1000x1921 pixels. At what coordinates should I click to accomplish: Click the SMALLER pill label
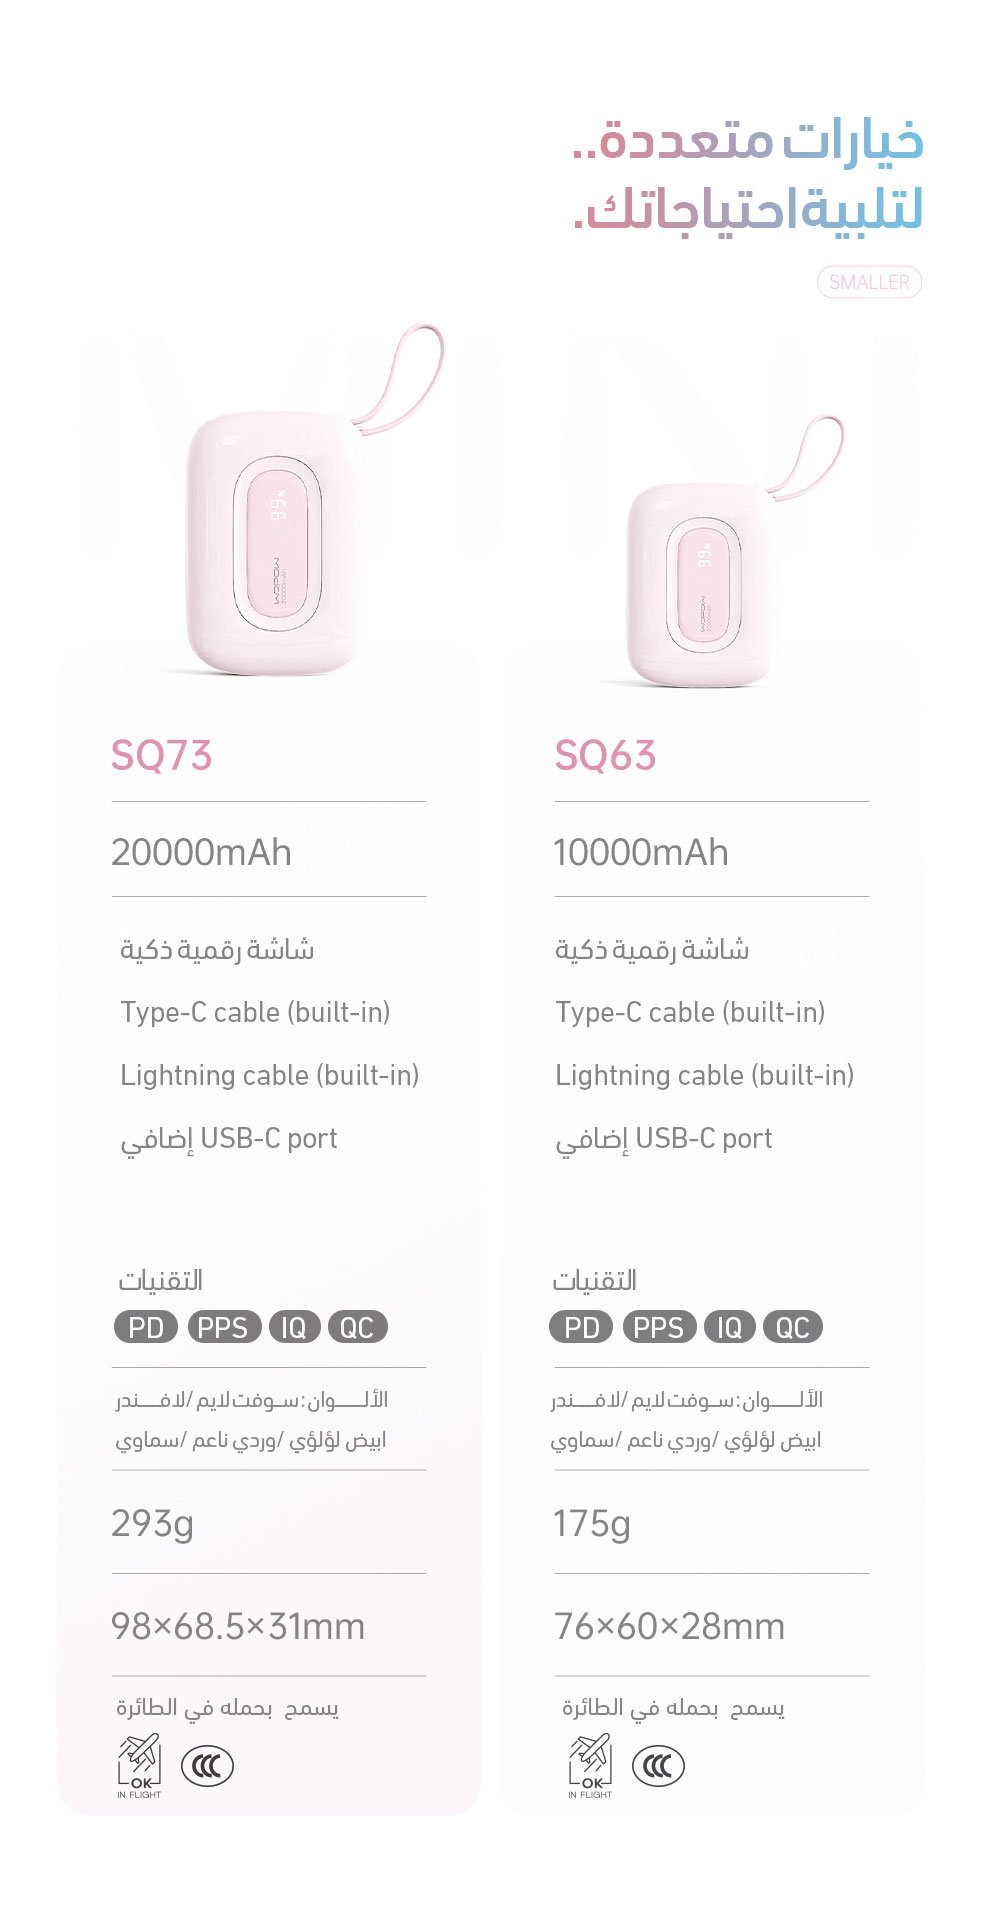(869, 282)
